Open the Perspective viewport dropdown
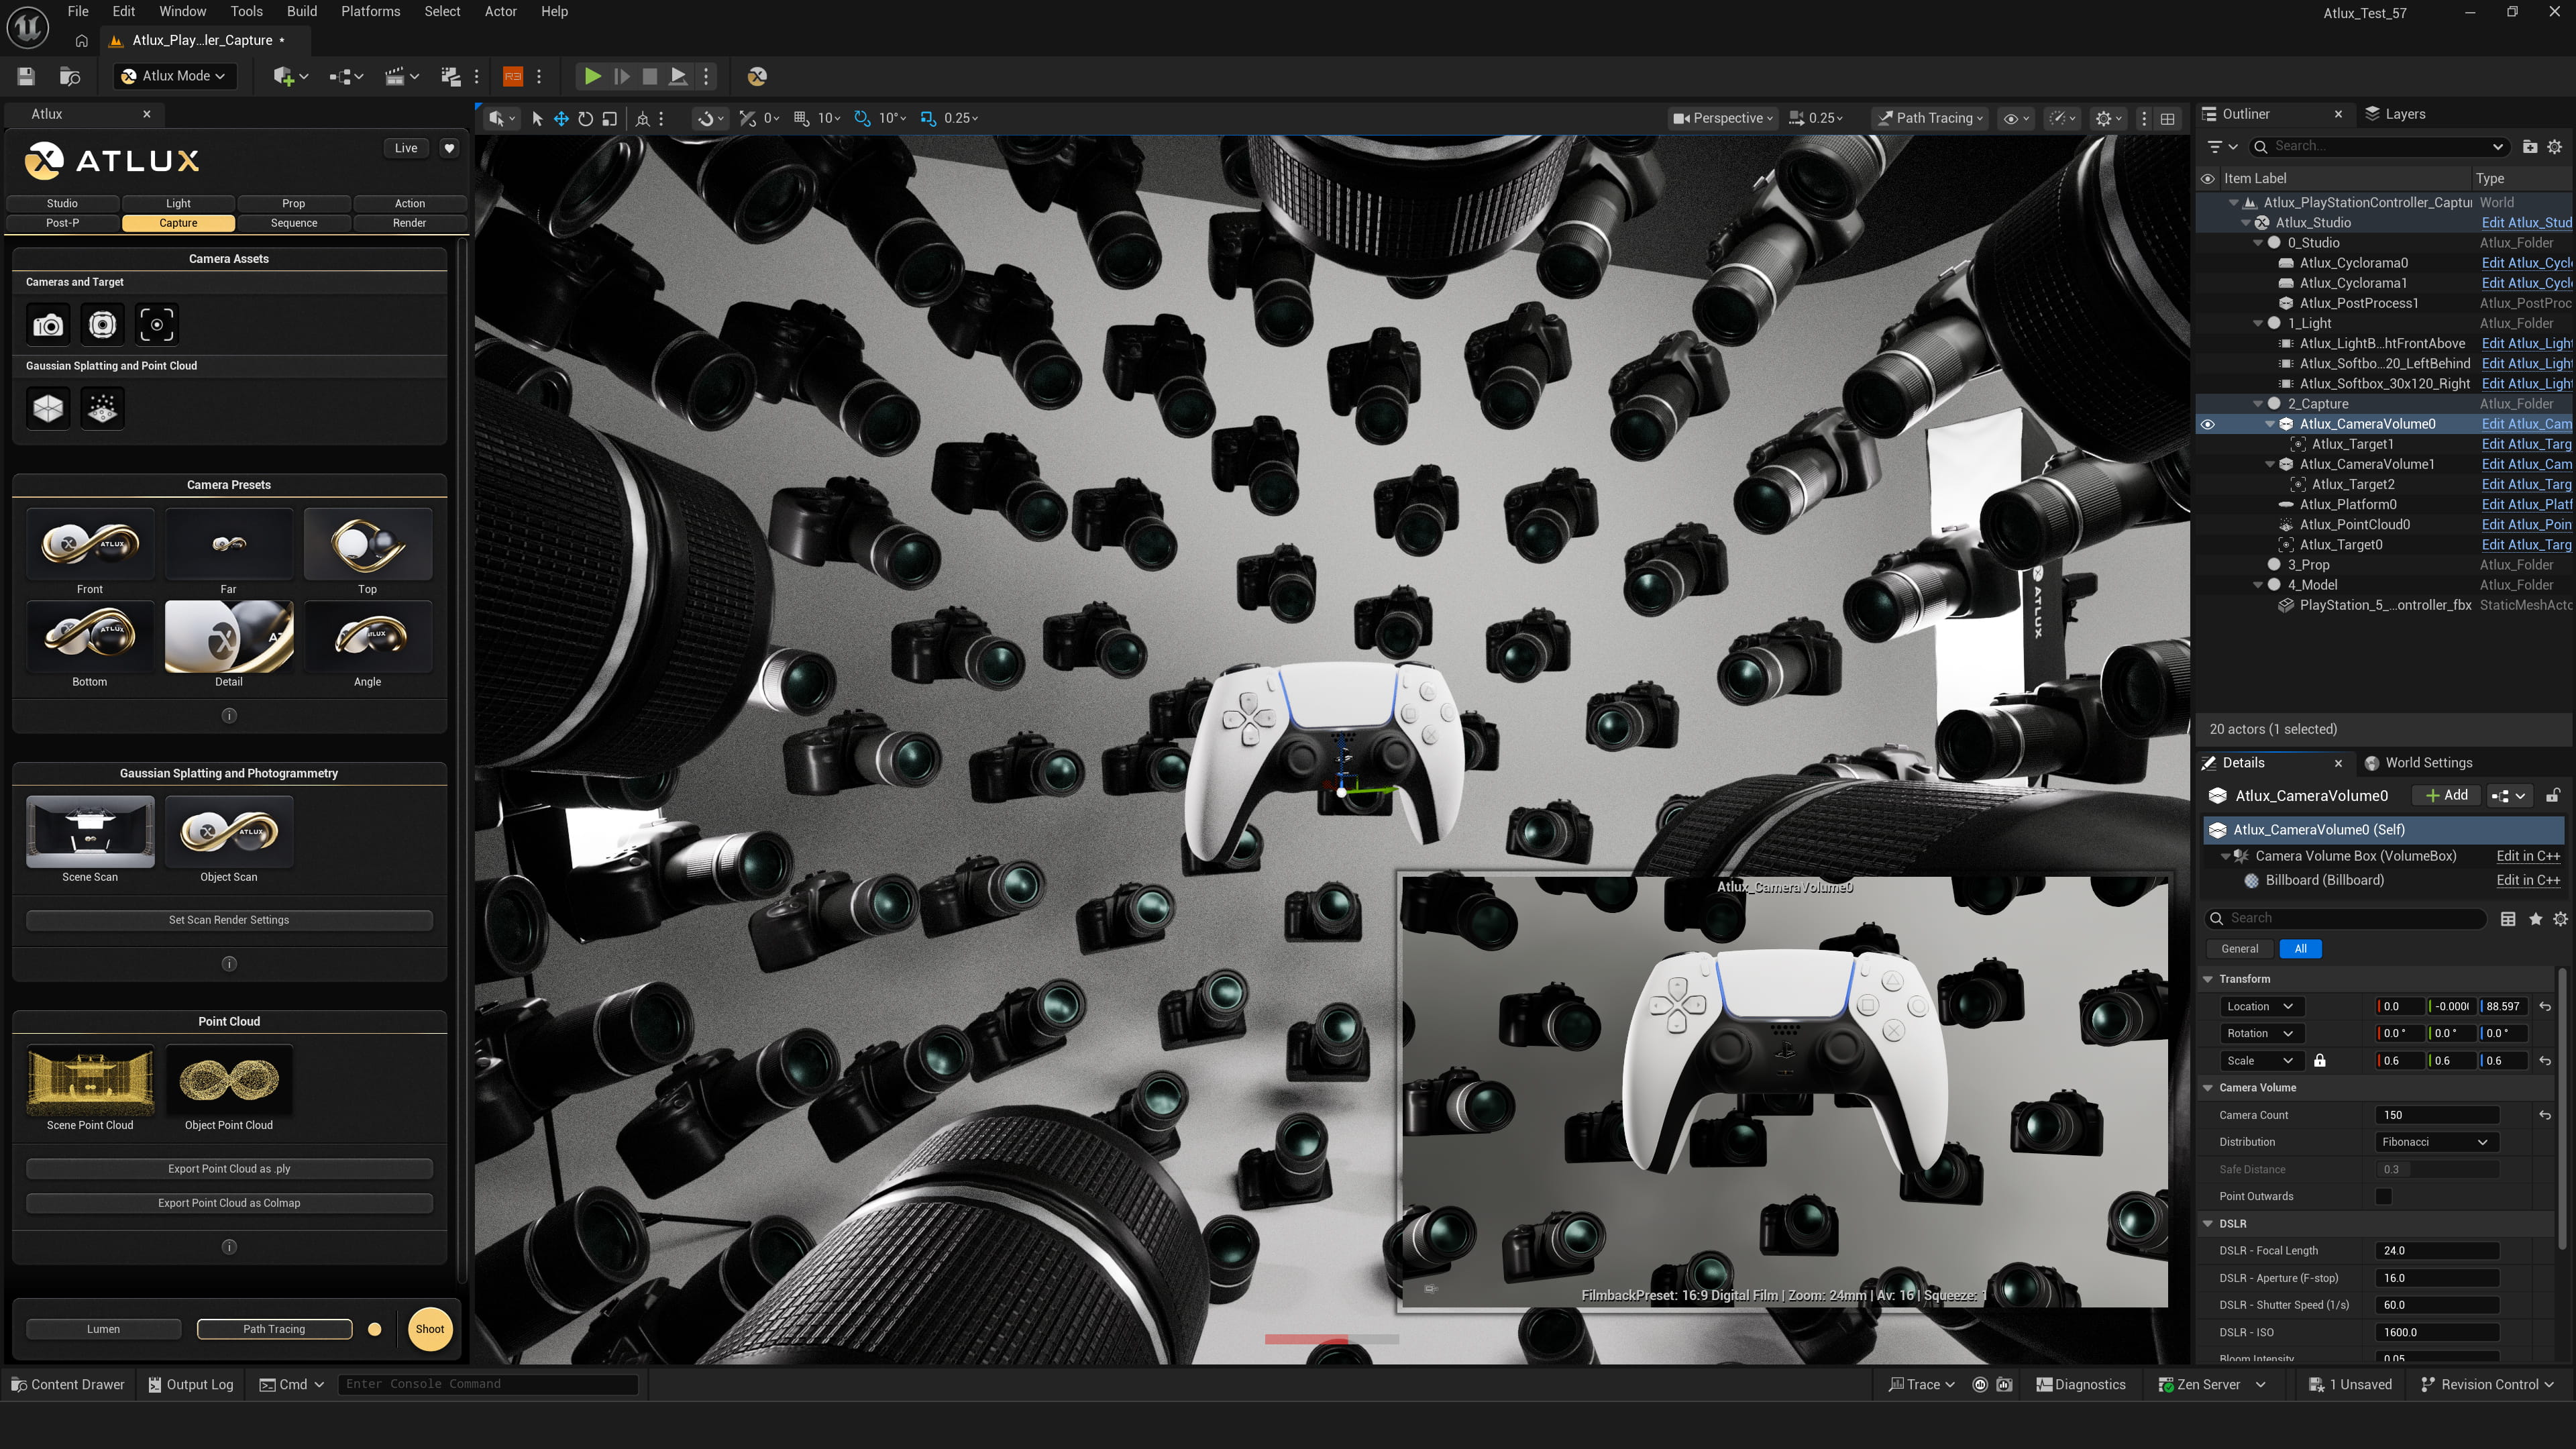The width and height of the screenshot is (2576, 1449). click(x=1722, y=118)
